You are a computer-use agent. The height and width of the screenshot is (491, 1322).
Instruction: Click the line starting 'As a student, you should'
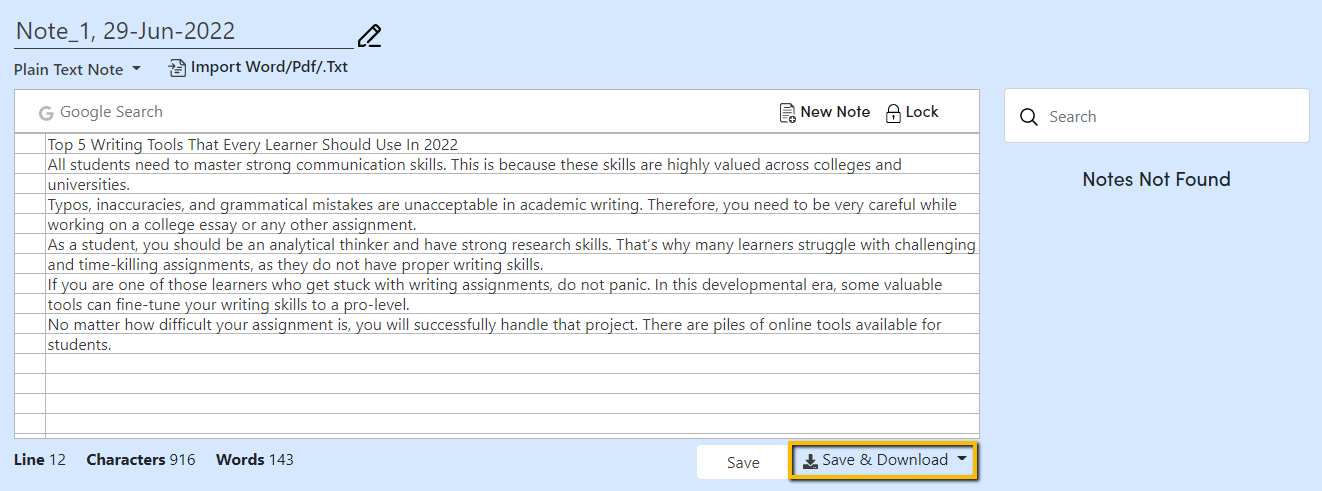point(512,244)
